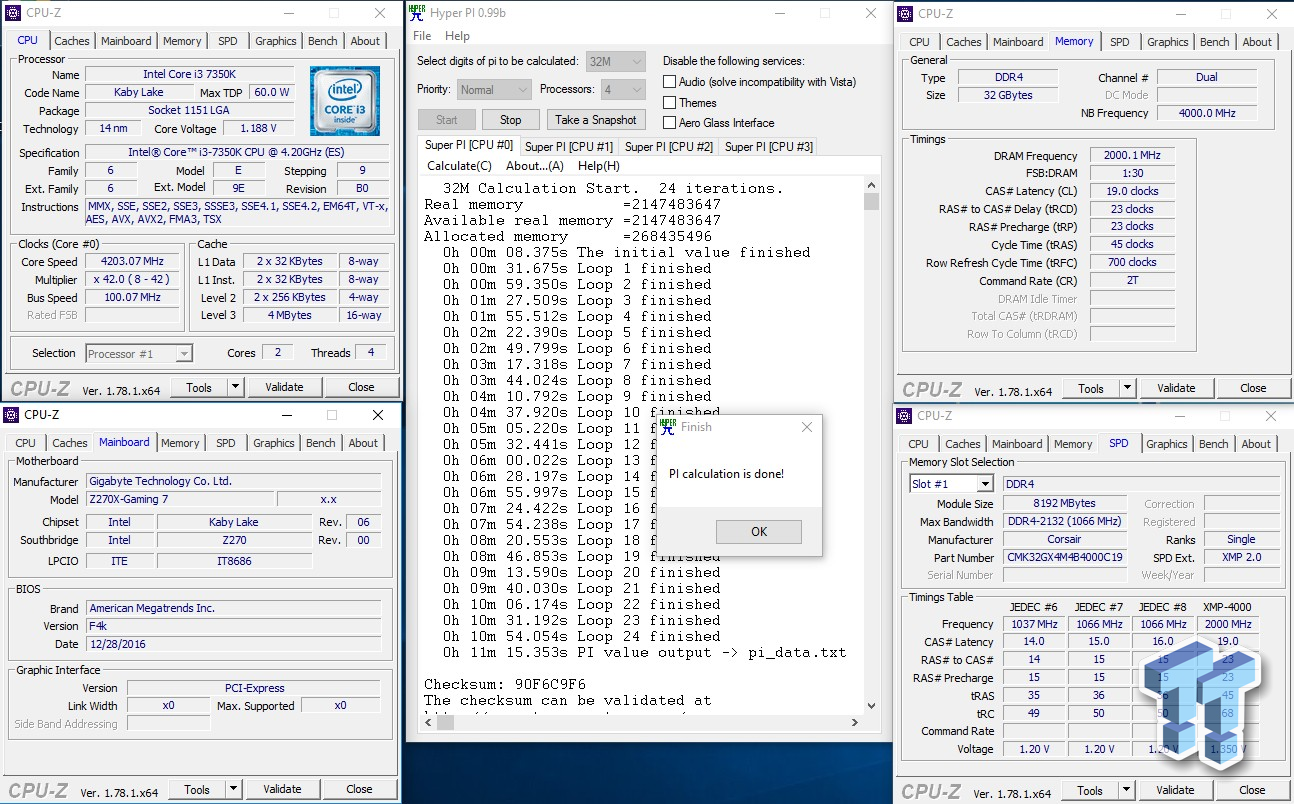1294x804 pixels.
Task: Click the vertical scrollbar of Super PI log
Action: point(871,447)
